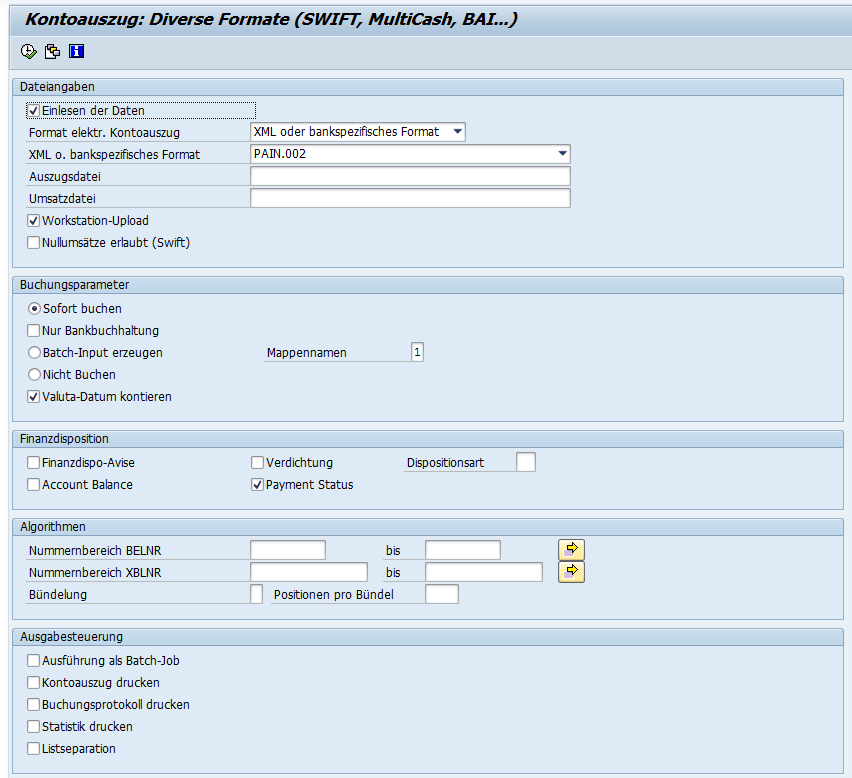Choose the Nicht Buchen radio option
The height and width of the screenshot is (778, 852).
(35, 375)
